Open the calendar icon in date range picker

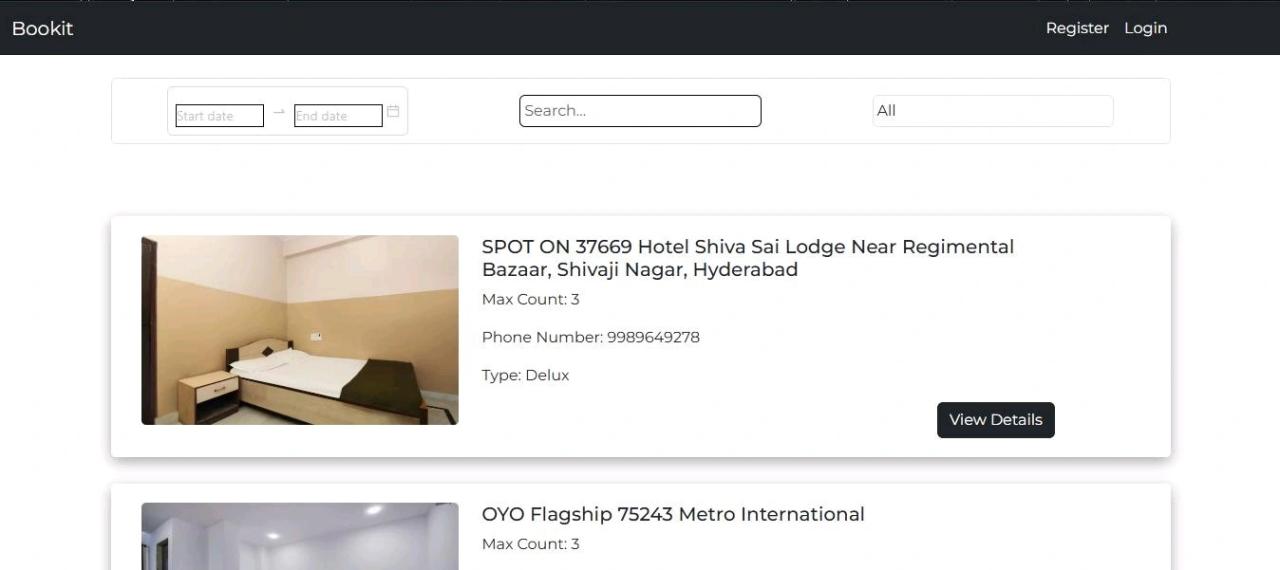(393, 111)
